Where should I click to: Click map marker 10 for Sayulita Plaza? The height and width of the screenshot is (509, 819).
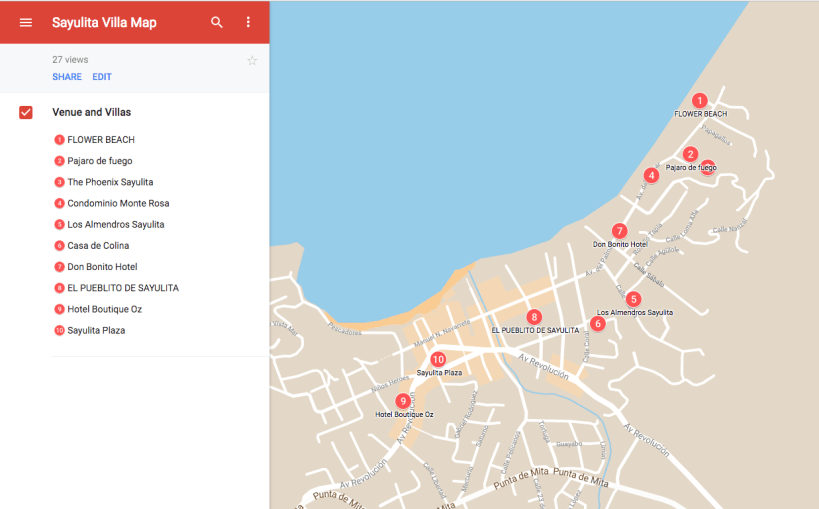[438, 359]
